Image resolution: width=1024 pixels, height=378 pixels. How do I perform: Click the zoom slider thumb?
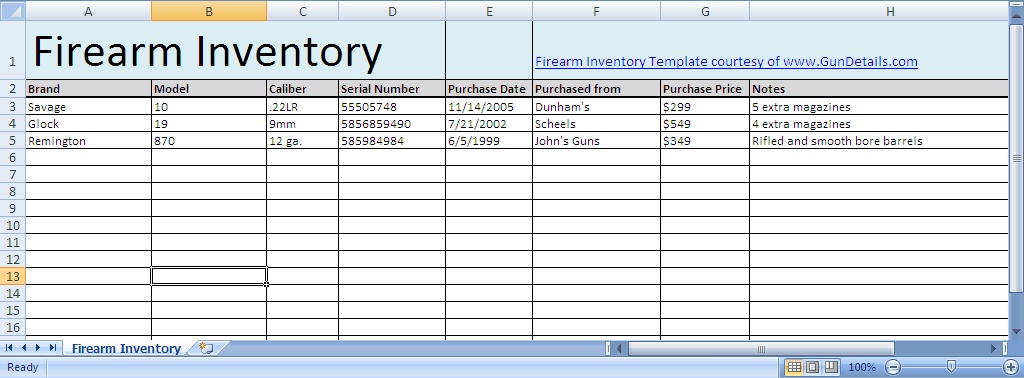pyautogui.click(x=951, y=367)
